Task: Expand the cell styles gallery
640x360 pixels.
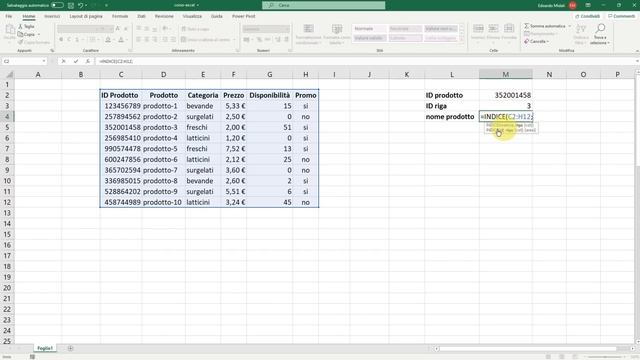Action: click(x=462, y=40)
